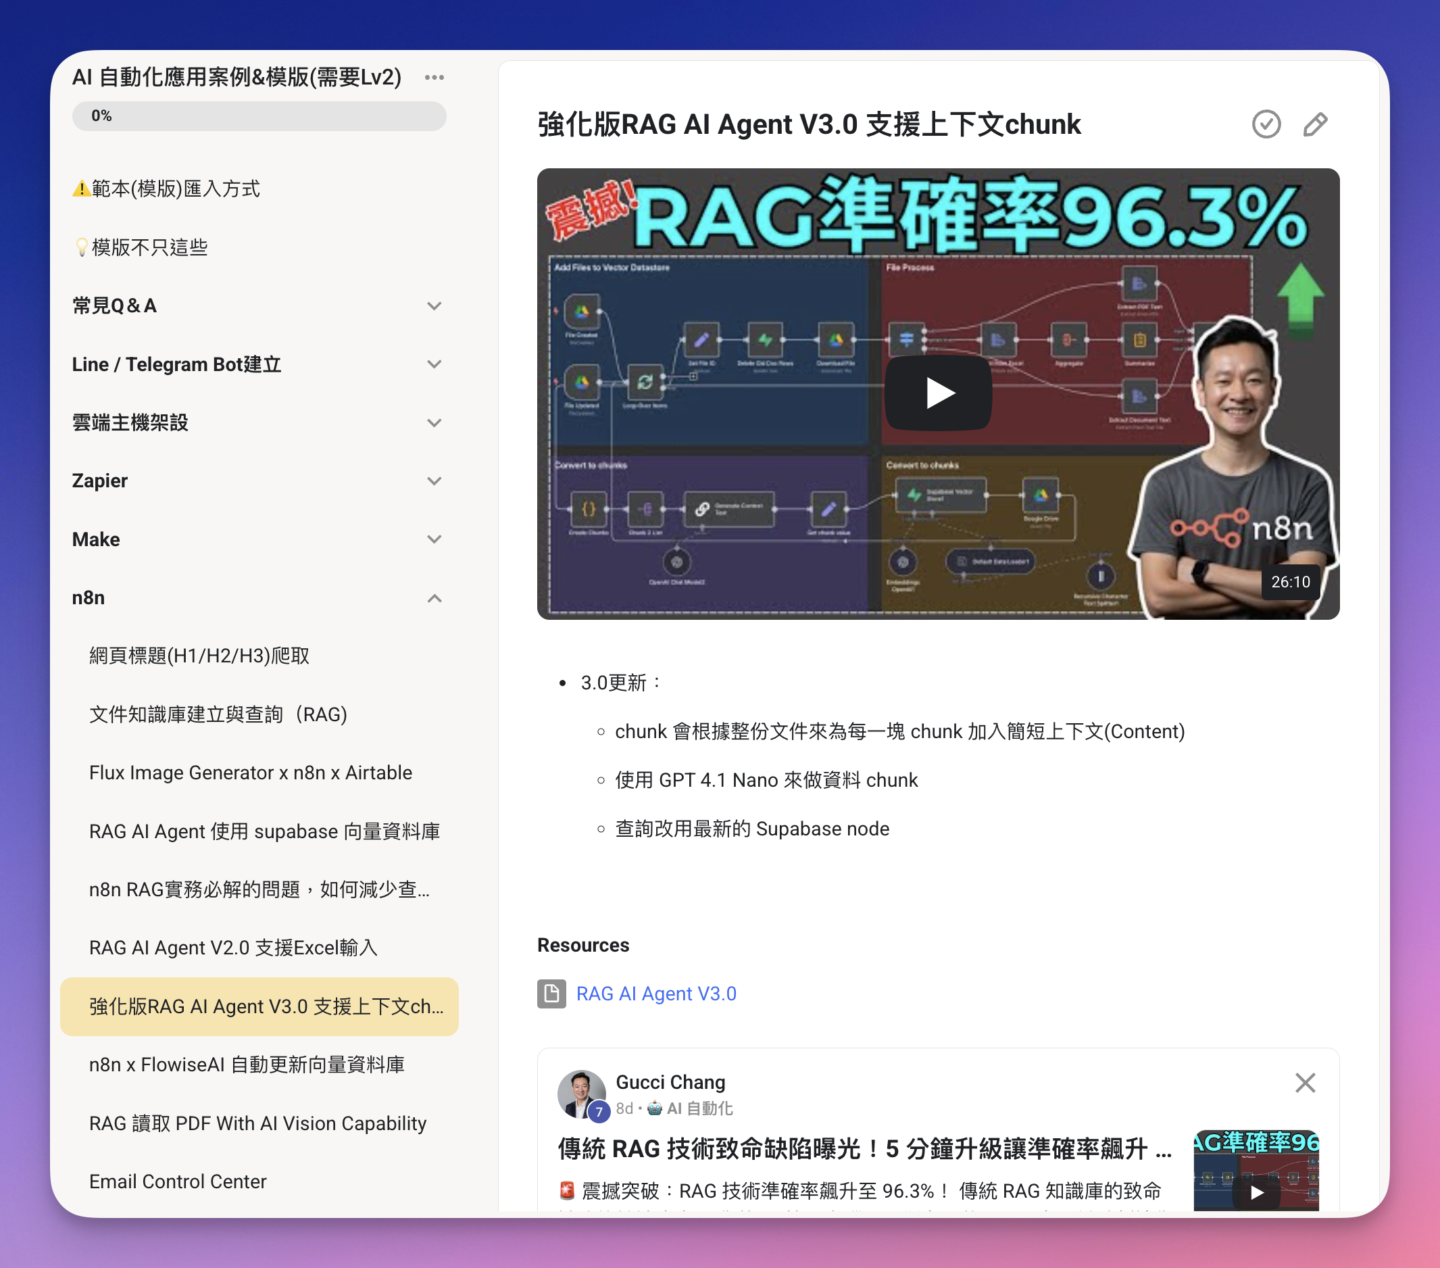Expand the 雲端主機架設 section chevron
The width and height of the screenshot is (1440, 1268).
pos(434,423)
